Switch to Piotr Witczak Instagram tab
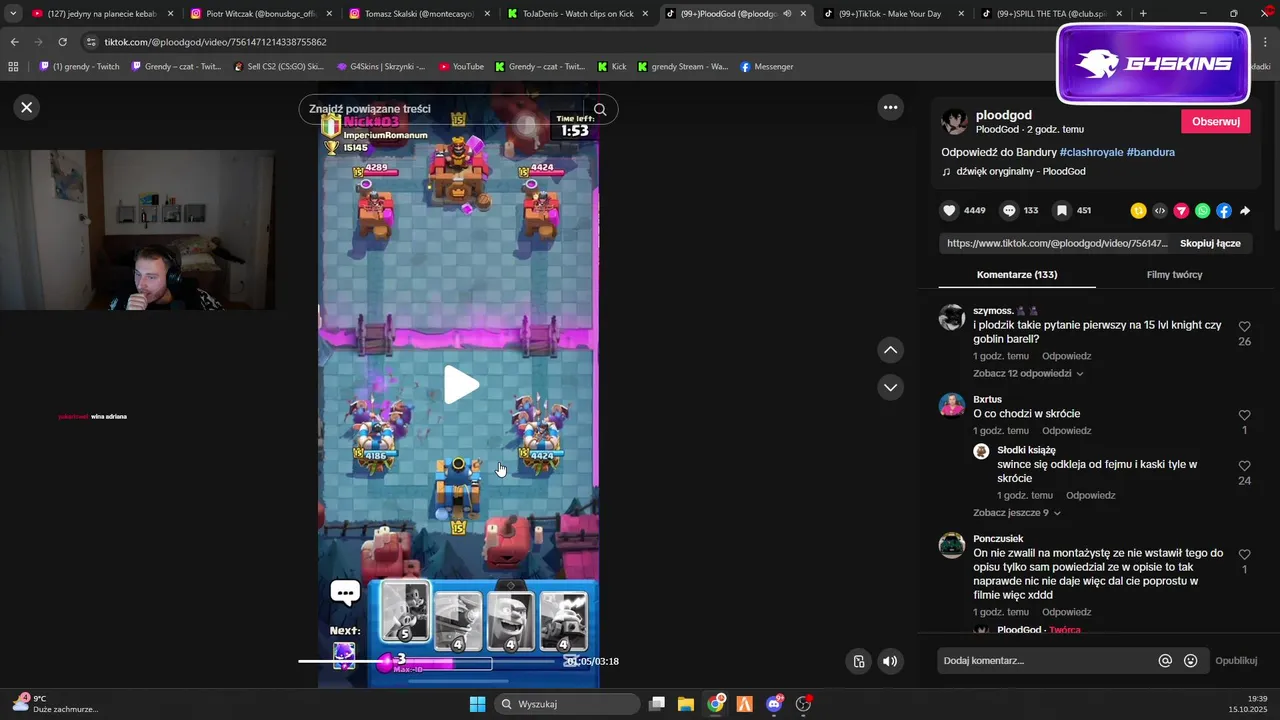The width and height of the screenshot is (1280, 720). tap(260, 14)
